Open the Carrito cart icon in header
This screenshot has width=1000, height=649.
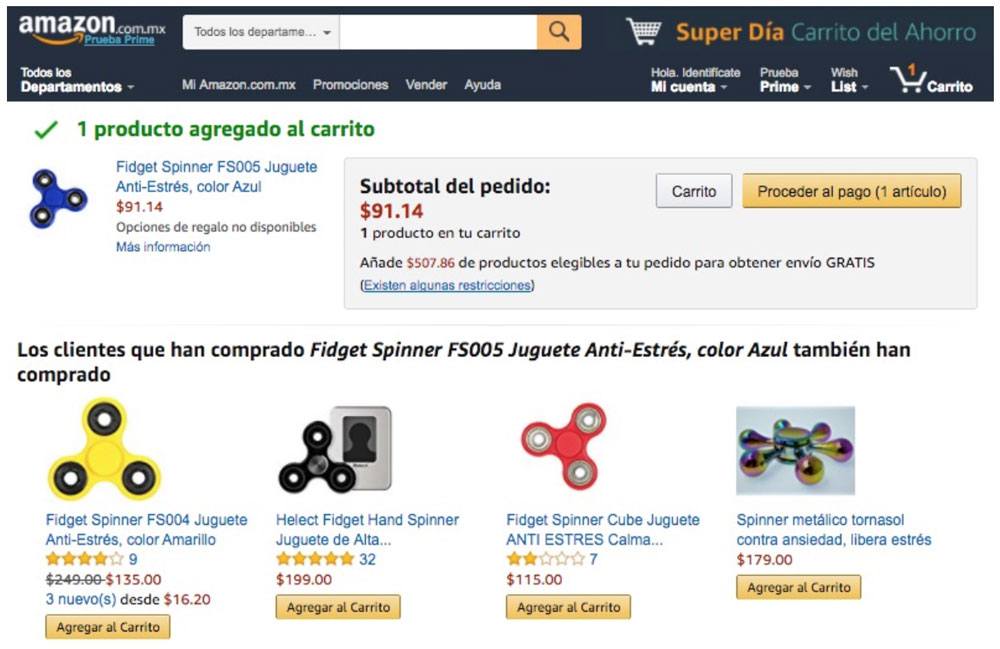934,80
